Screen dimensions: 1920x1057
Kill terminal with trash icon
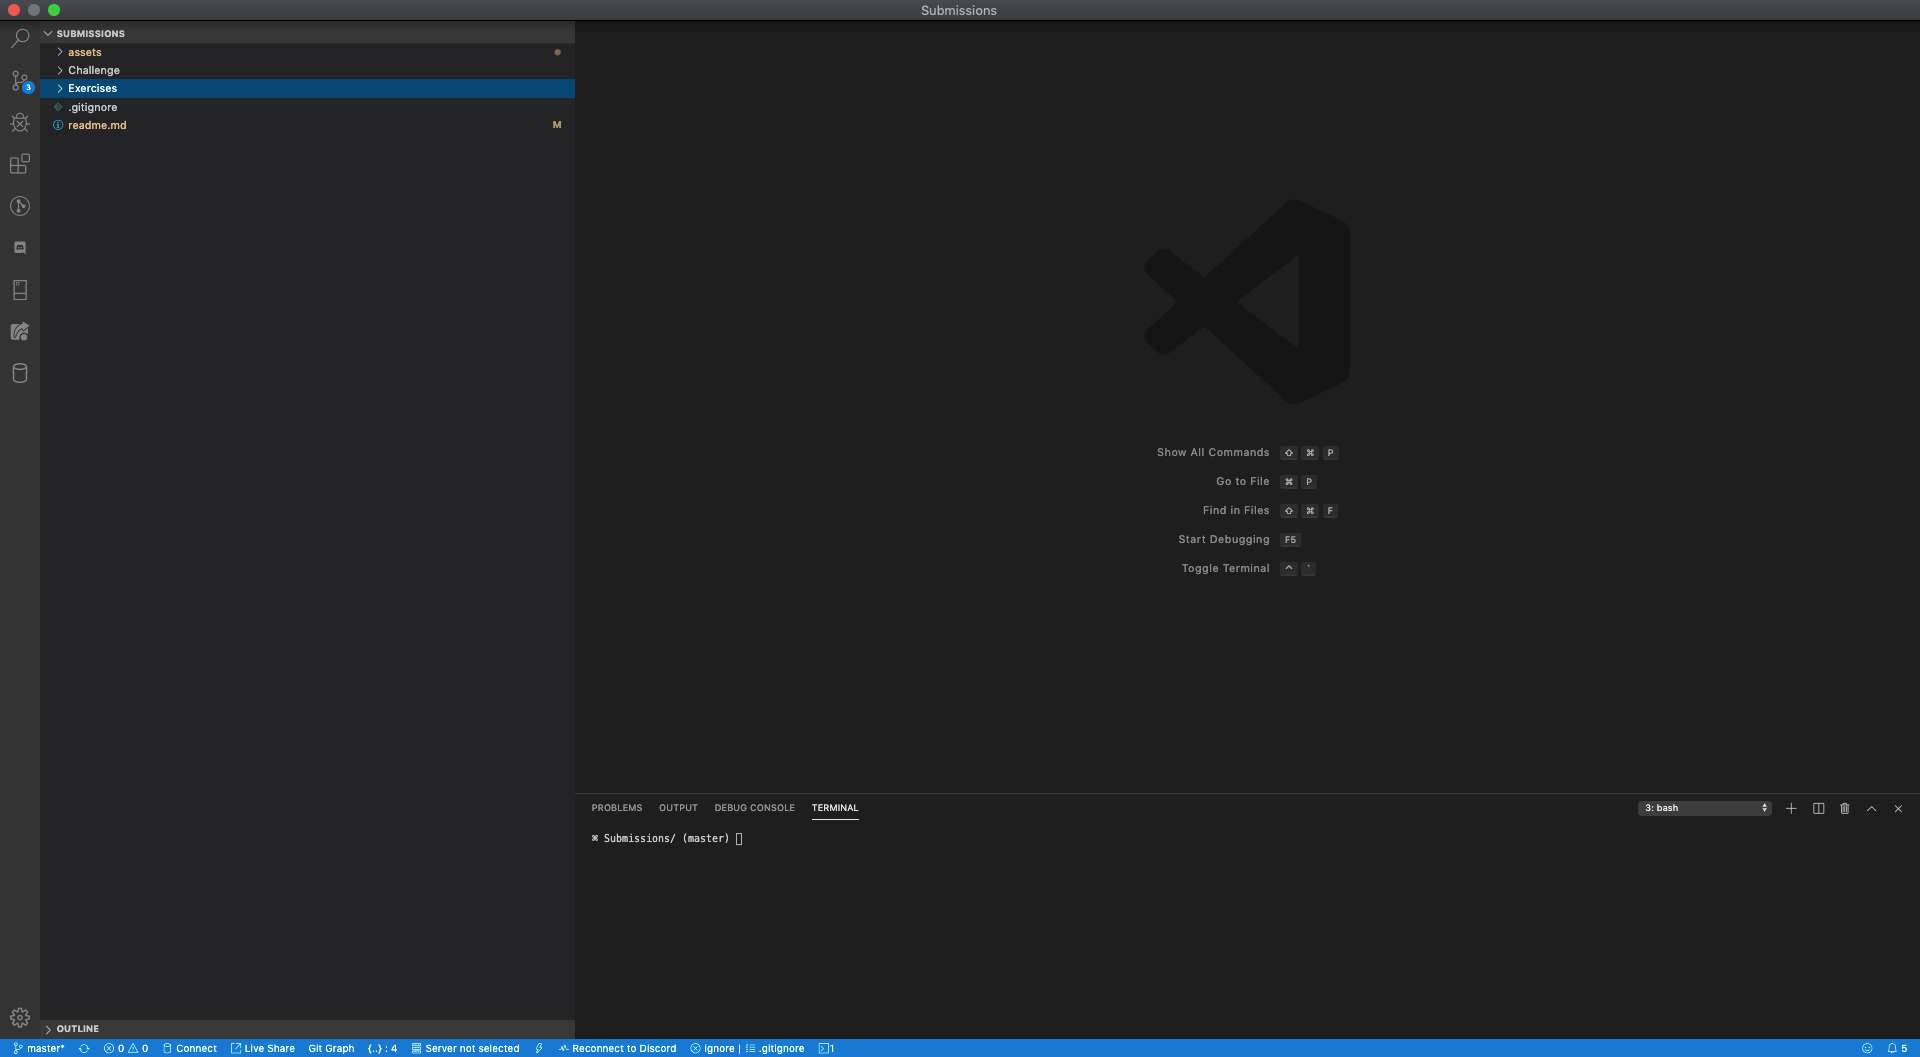click(1845, 808)
